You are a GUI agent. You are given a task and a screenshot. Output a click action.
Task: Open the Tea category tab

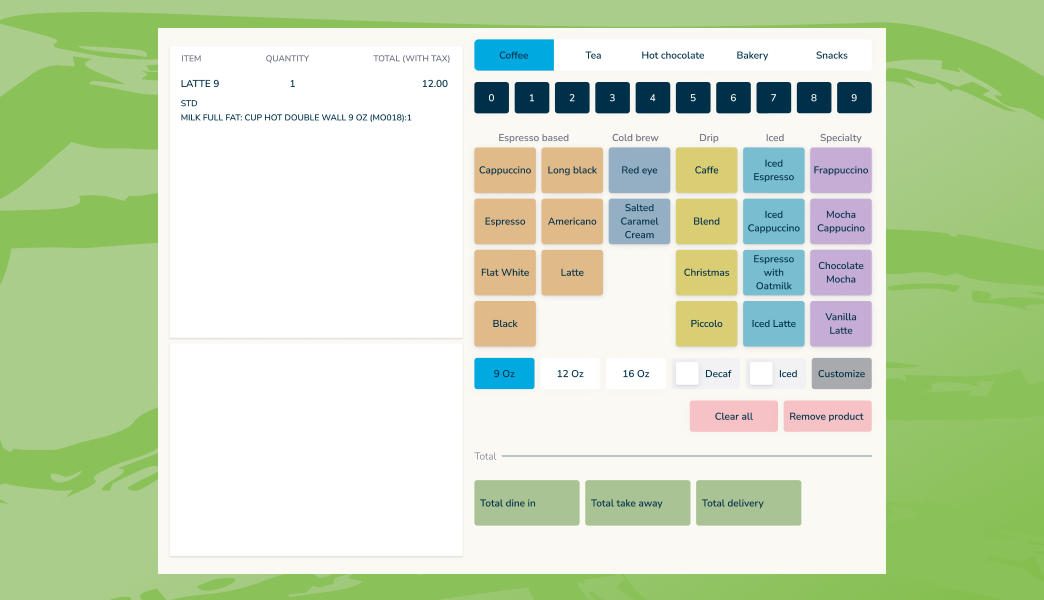(593, 55)
